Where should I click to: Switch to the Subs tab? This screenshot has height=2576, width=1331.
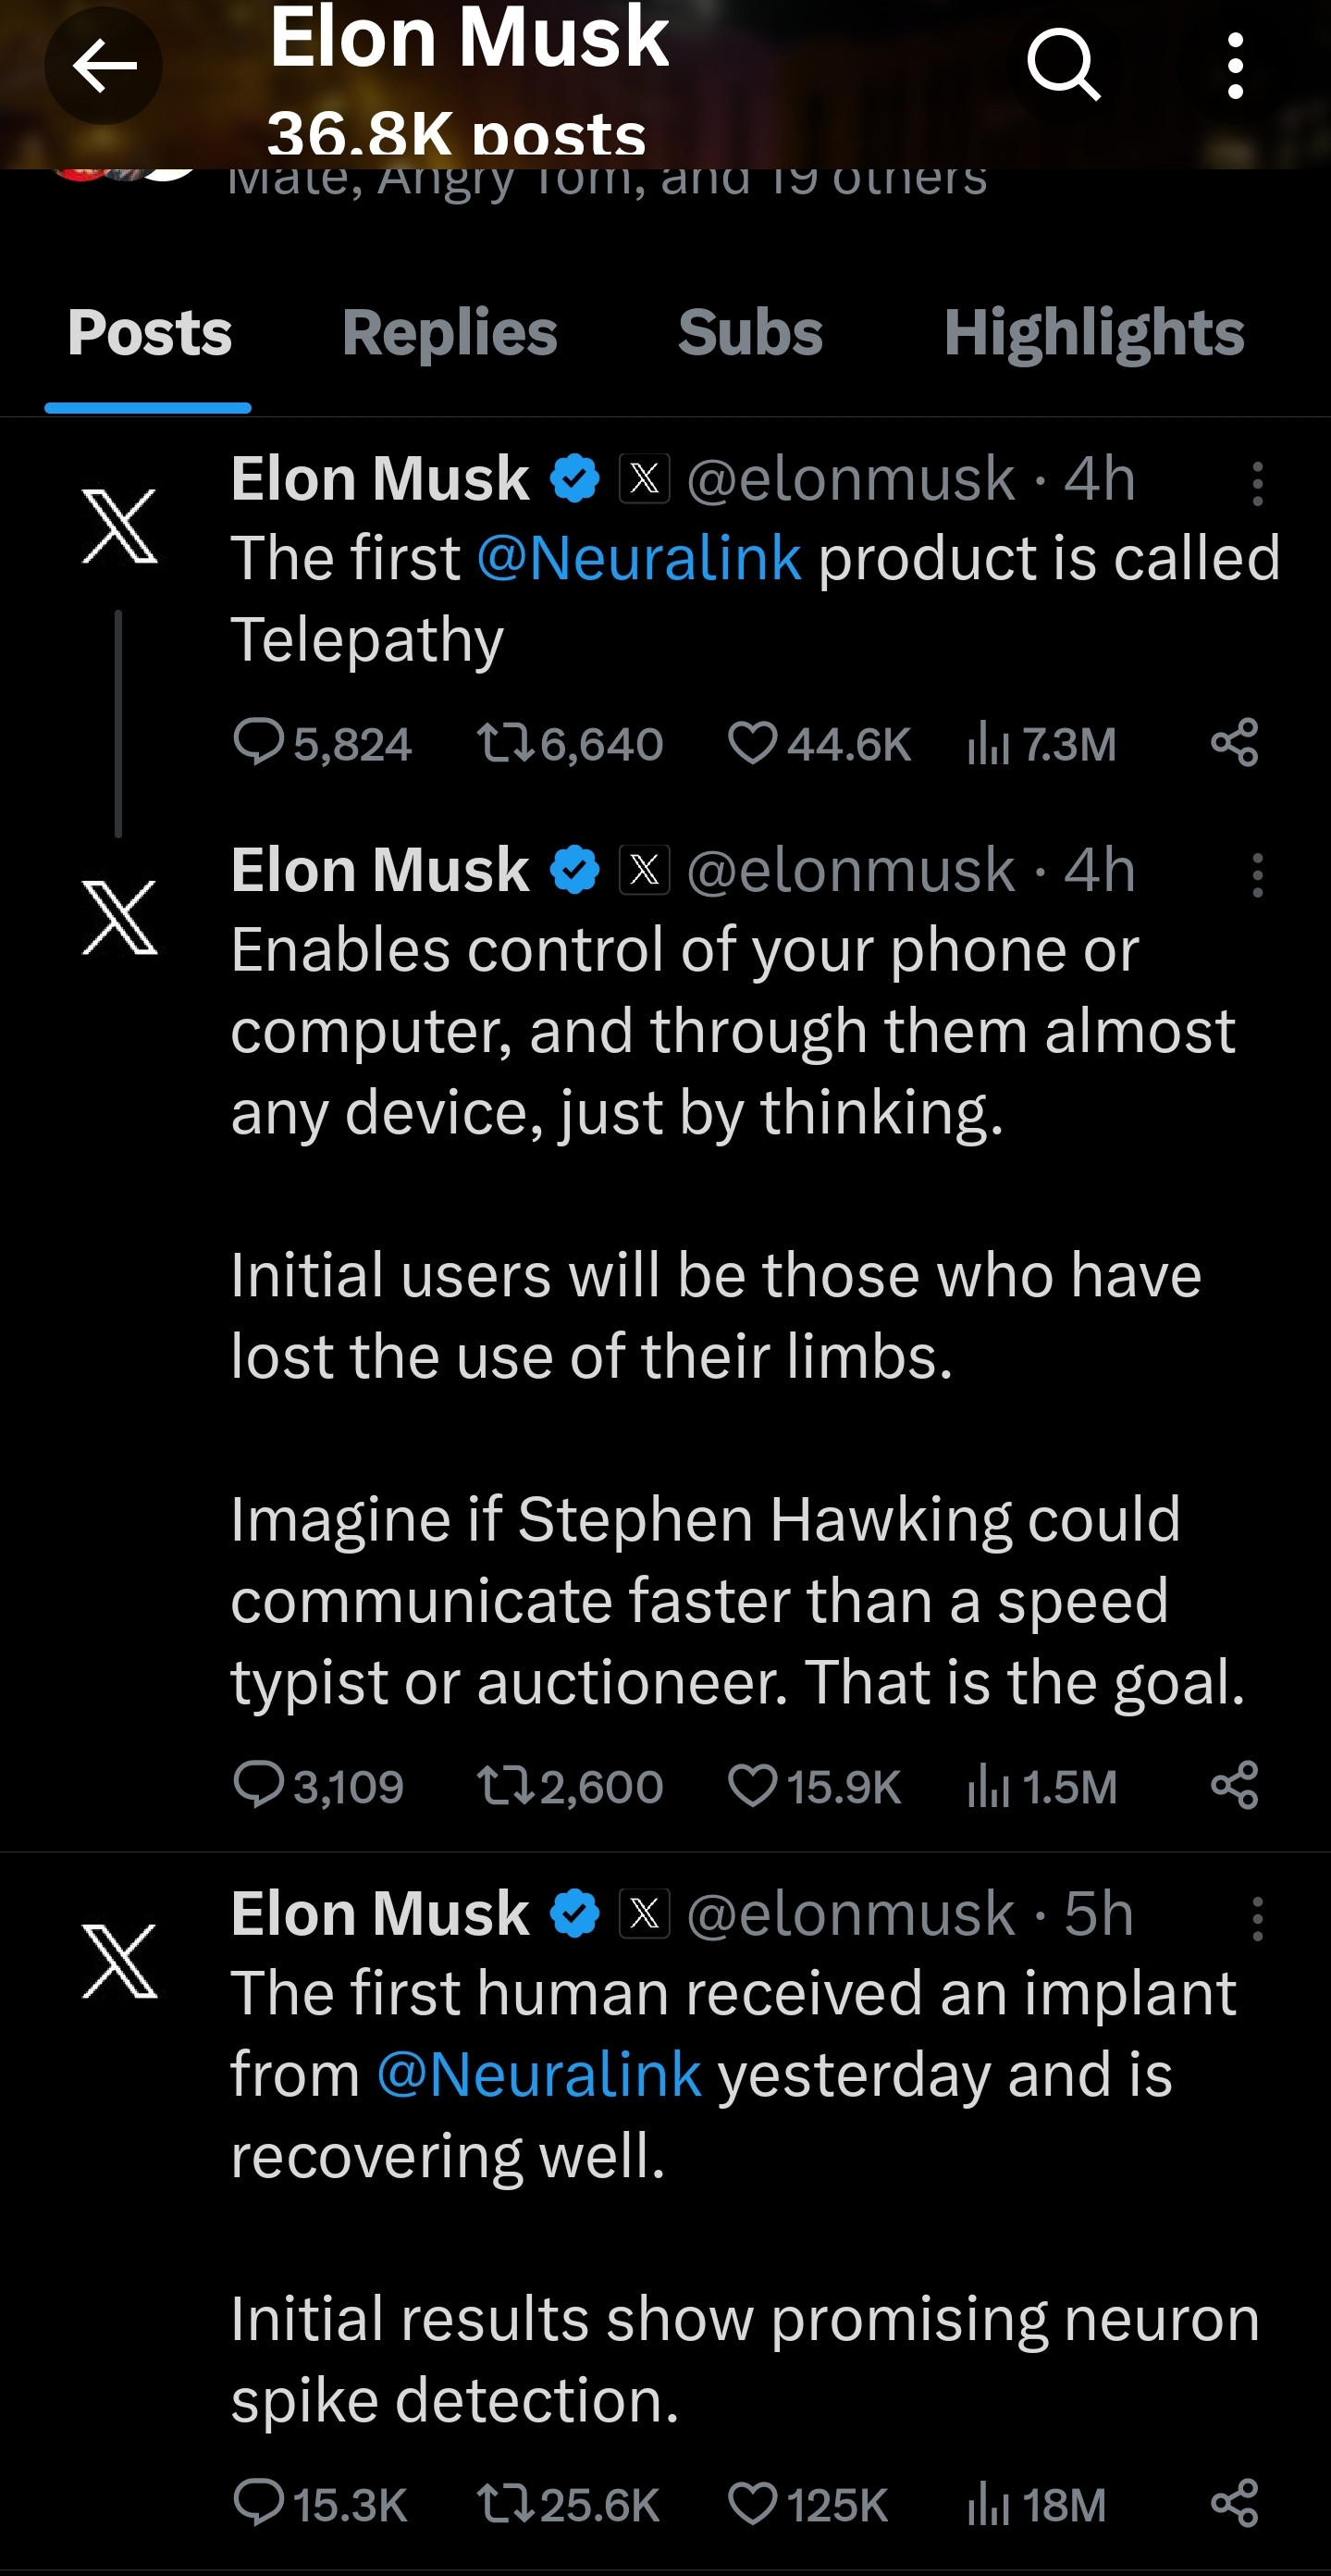pyautogui.click(x=749, y=332)
